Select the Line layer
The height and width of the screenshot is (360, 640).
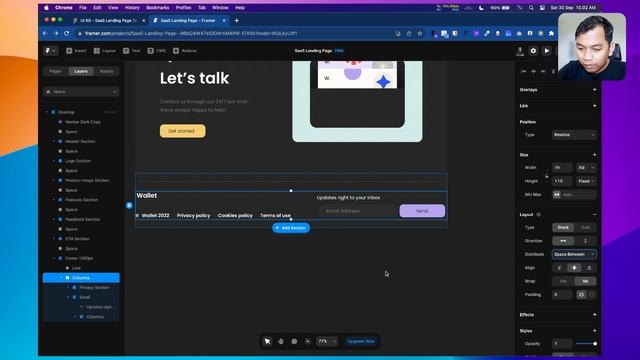point(76,268)
